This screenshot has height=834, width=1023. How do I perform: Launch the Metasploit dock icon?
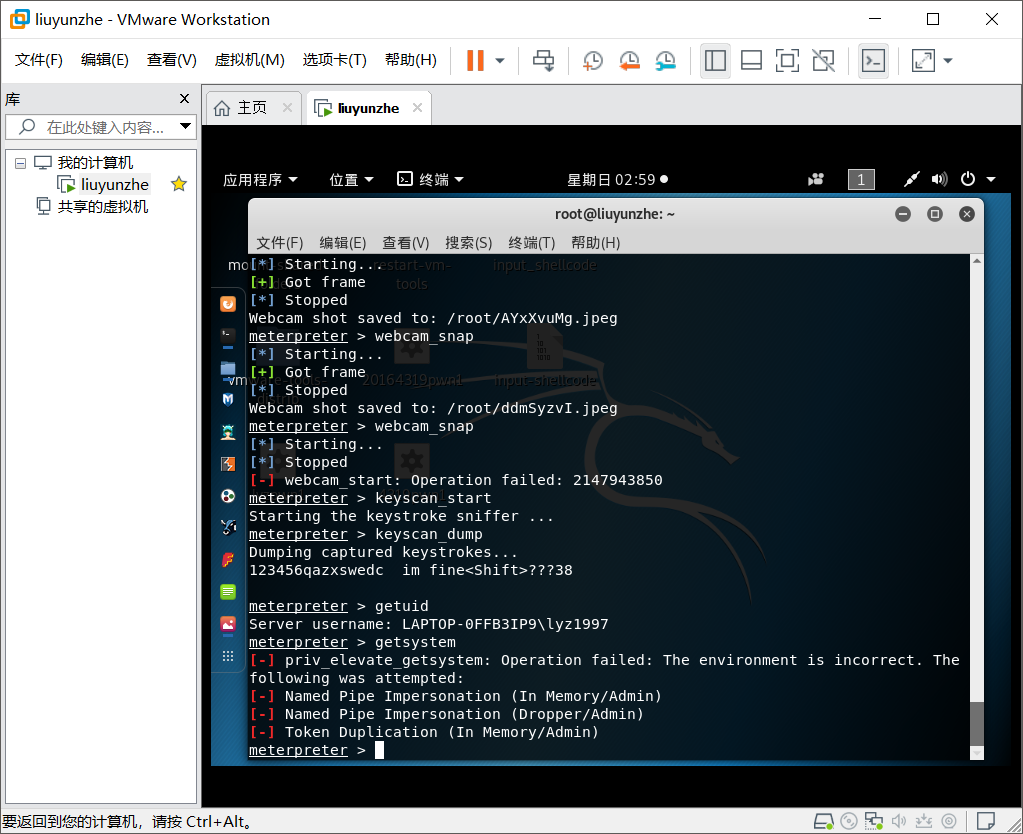pyautogui.click(x=228, y=399)
